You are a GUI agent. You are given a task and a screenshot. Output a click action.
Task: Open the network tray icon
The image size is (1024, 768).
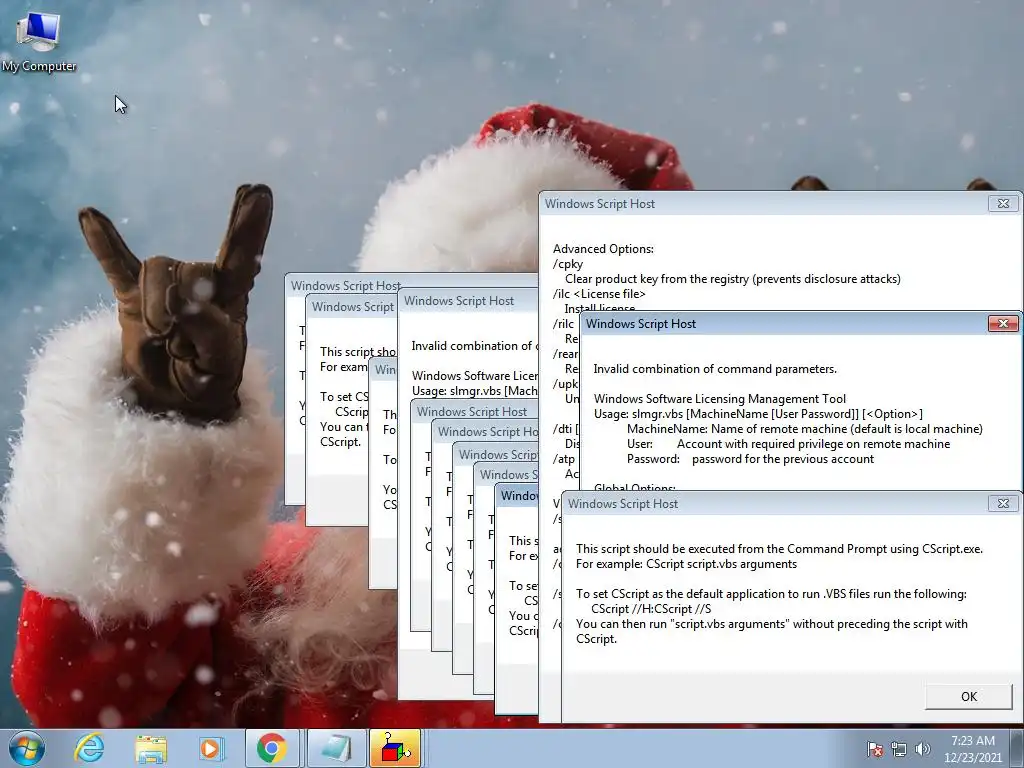pyautogui.click(x=899, y=749)
